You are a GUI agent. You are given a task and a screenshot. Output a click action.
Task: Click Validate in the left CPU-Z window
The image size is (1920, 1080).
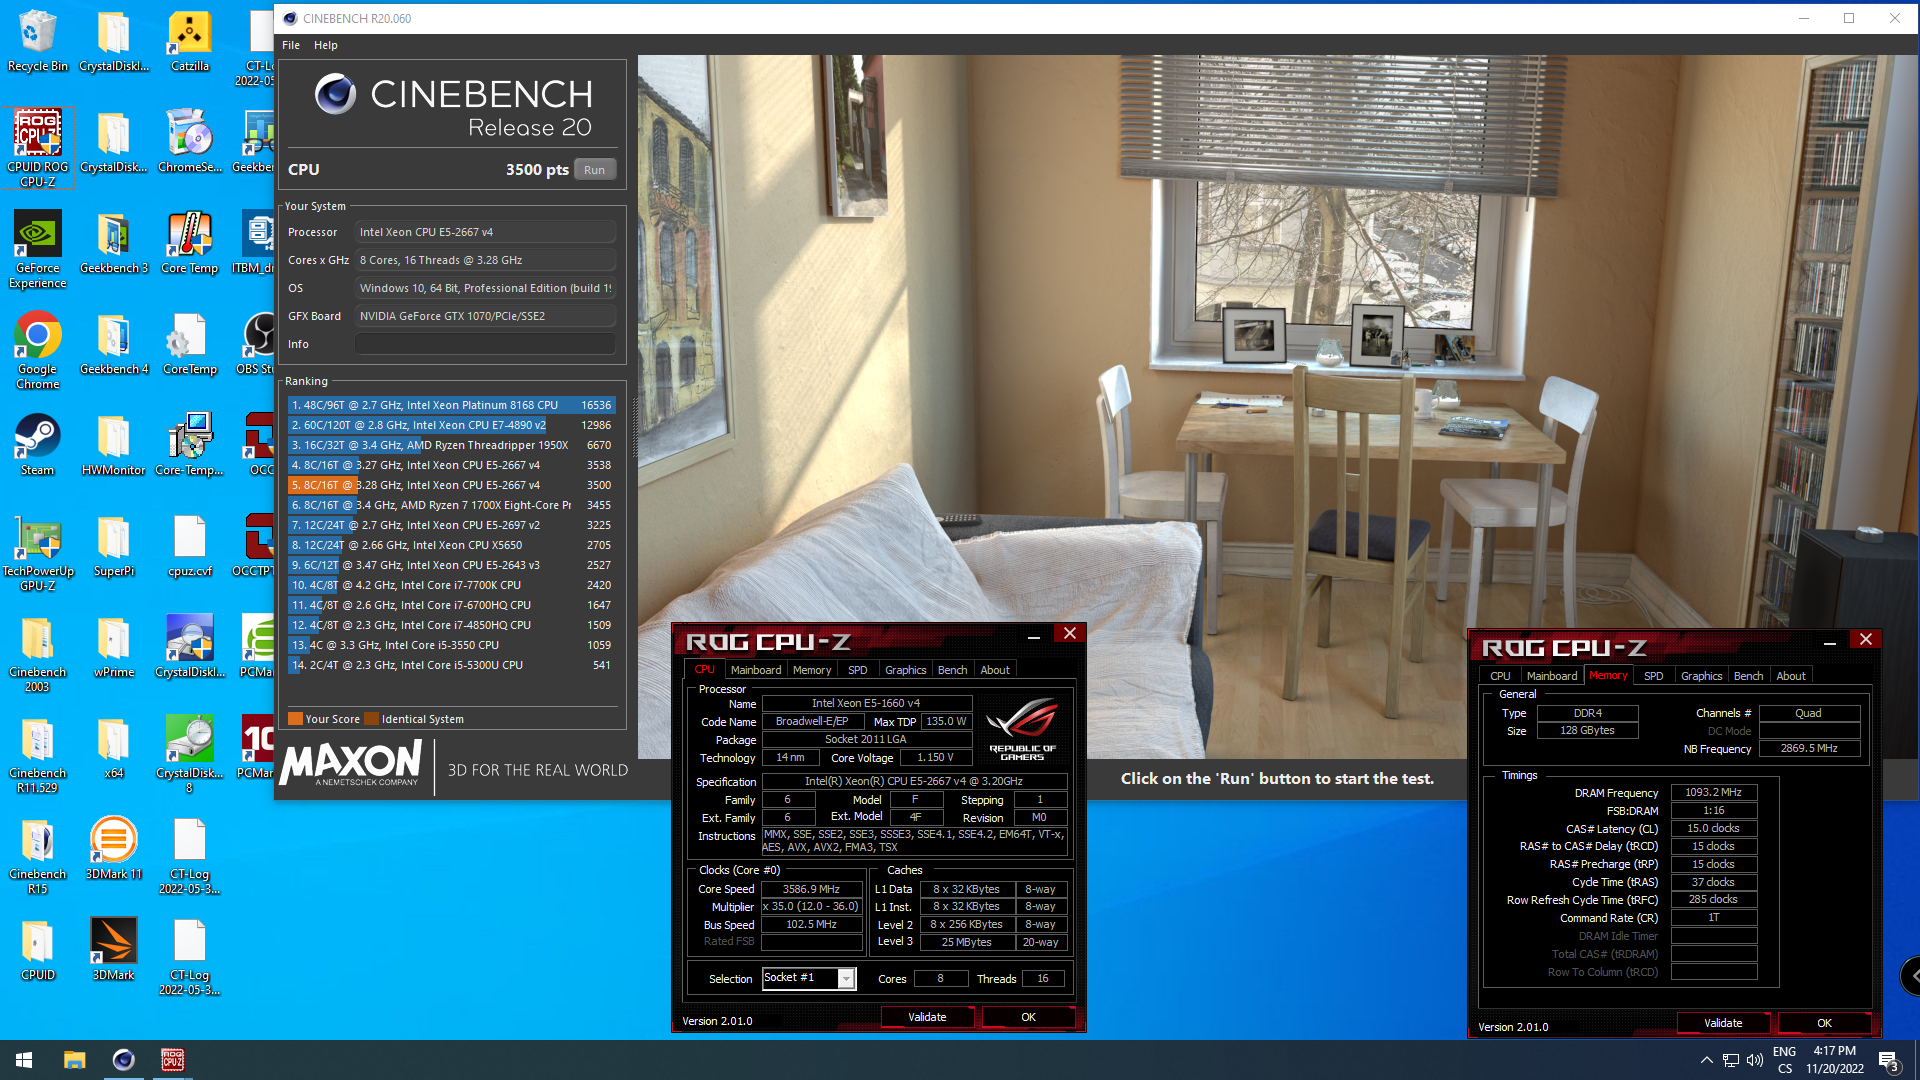(927, 1017)
